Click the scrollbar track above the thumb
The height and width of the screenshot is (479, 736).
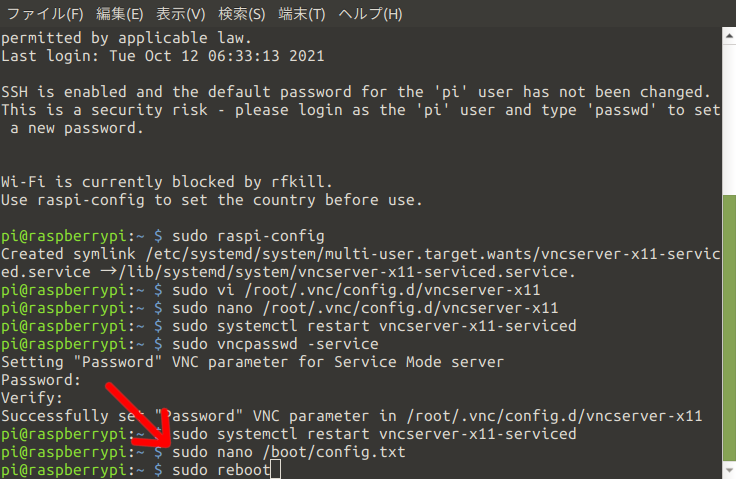click(x=729, y=120)
